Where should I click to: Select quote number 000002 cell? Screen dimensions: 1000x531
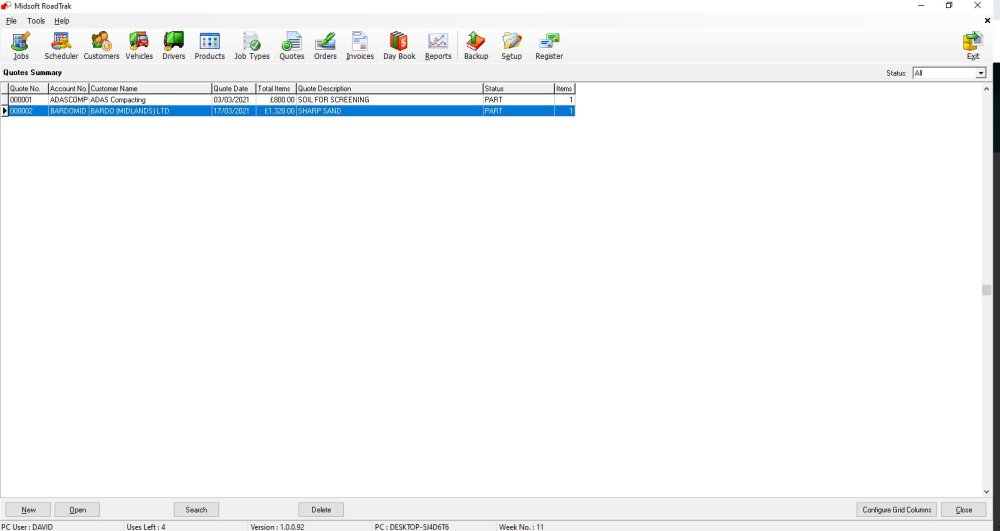tap(28, 111)
